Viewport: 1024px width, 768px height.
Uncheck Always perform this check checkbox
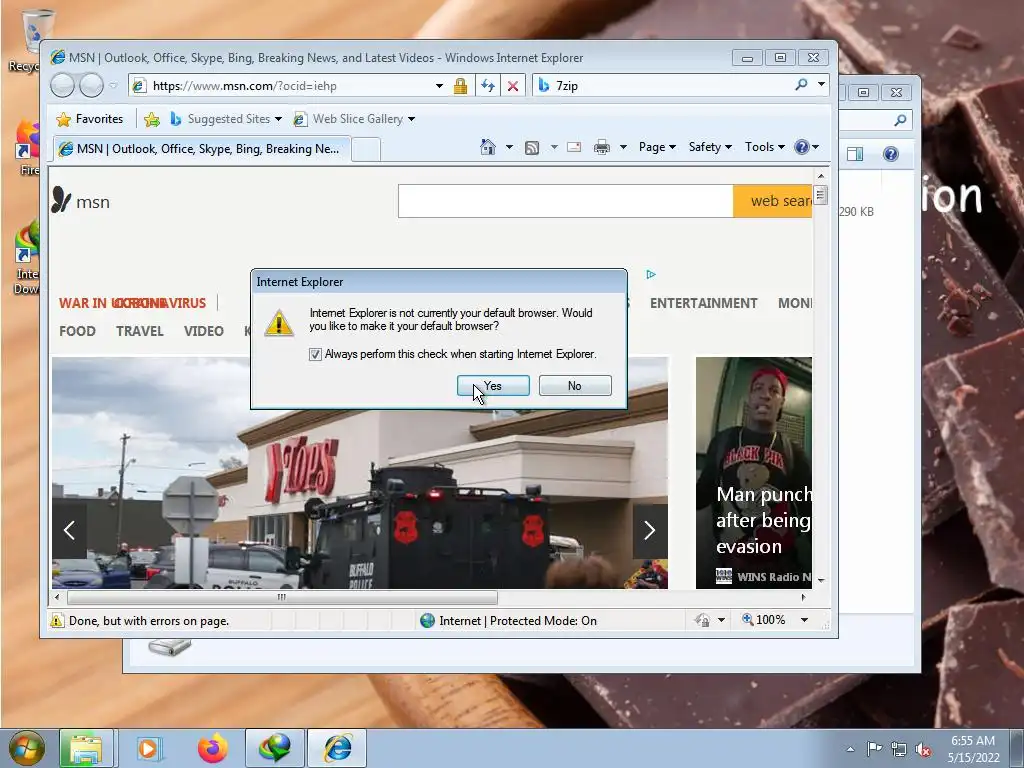coord(315,354)
